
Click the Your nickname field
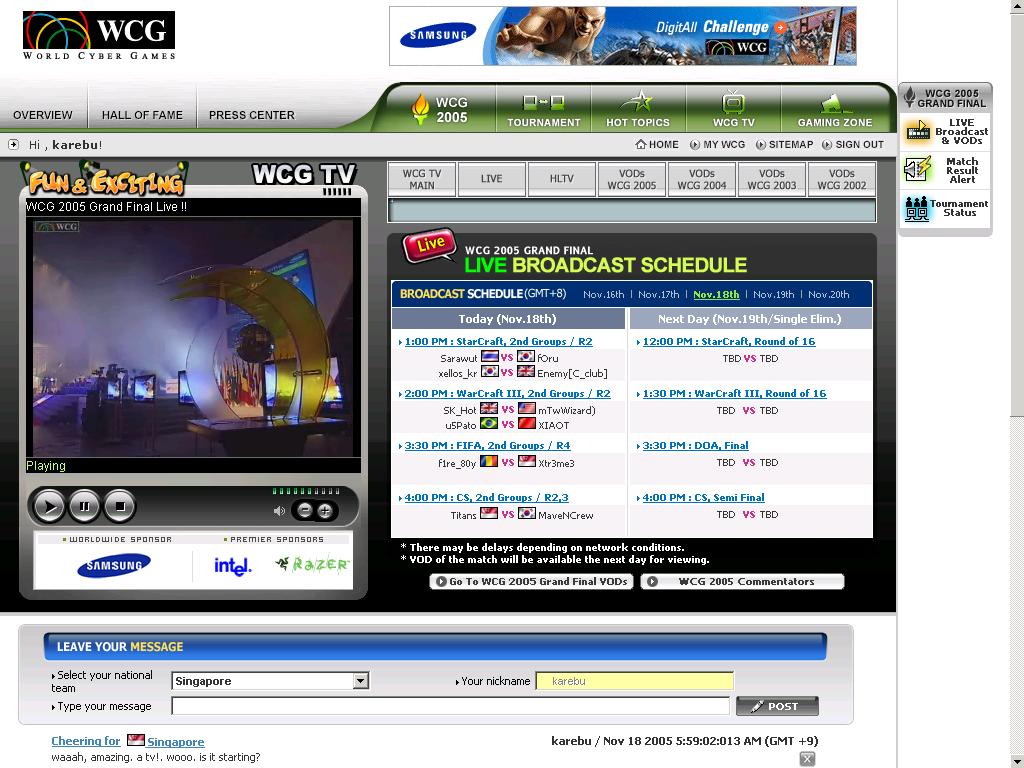(634, 681)
